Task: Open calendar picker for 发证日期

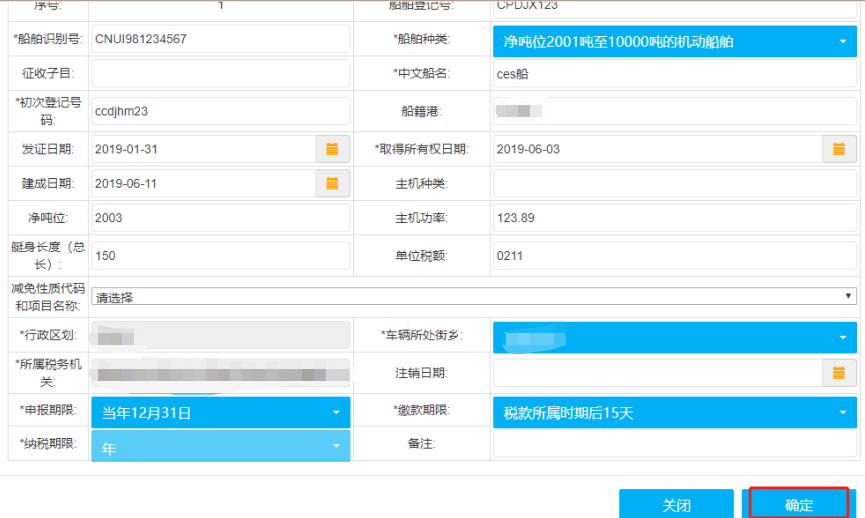Action: click(332, 149)
